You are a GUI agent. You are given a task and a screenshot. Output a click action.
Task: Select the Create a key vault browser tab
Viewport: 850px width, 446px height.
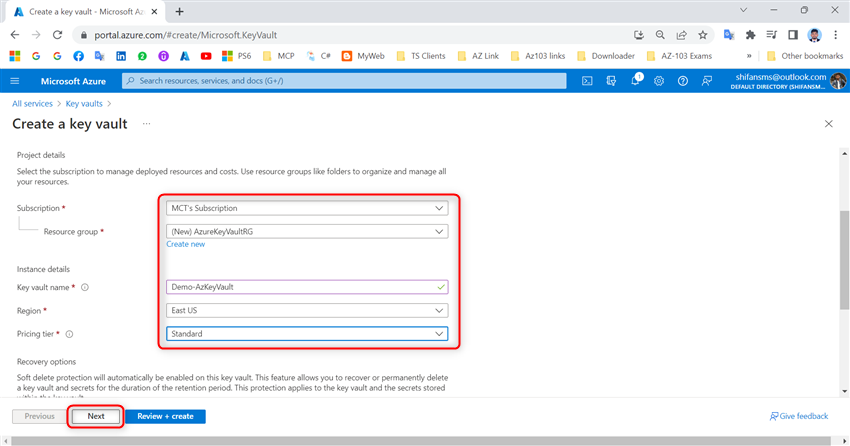(x=86, y=11)
